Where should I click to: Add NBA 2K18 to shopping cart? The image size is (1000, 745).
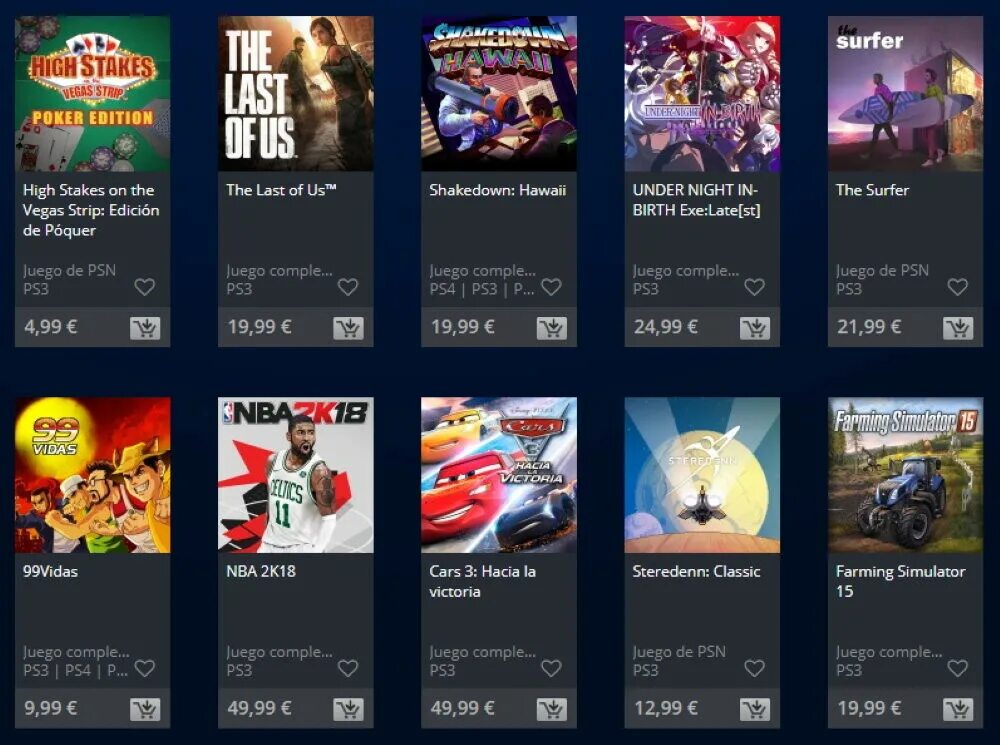point(348,709)
